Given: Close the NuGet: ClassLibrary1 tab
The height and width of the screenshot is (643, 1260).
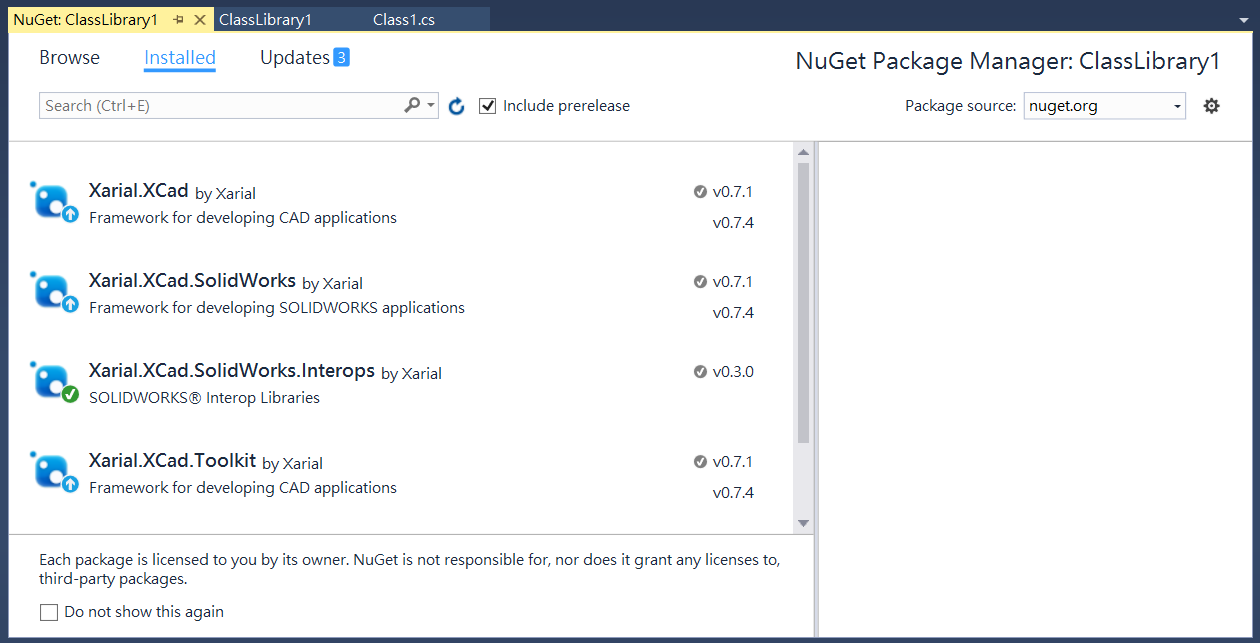Looking at the screenshot, I should [199, 19].
